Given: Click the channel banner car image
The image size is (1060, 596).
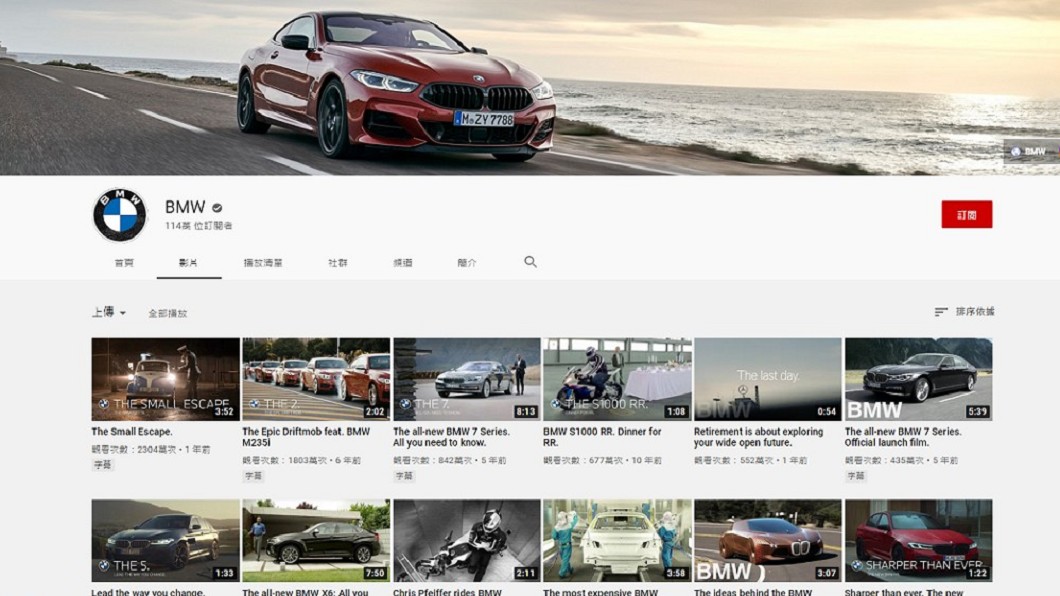Looking at the screenshot, I should [x=530, y=88].
